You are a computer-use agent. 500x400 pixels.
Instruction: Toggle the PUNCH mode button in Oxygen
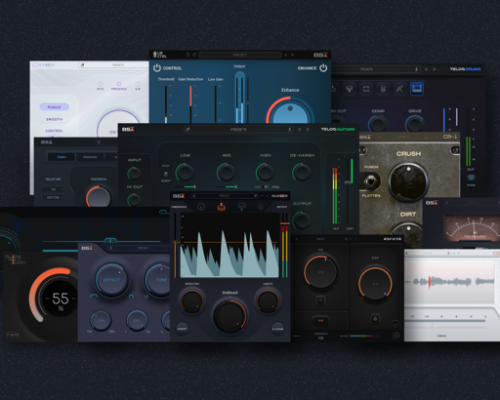pos(54,107)
